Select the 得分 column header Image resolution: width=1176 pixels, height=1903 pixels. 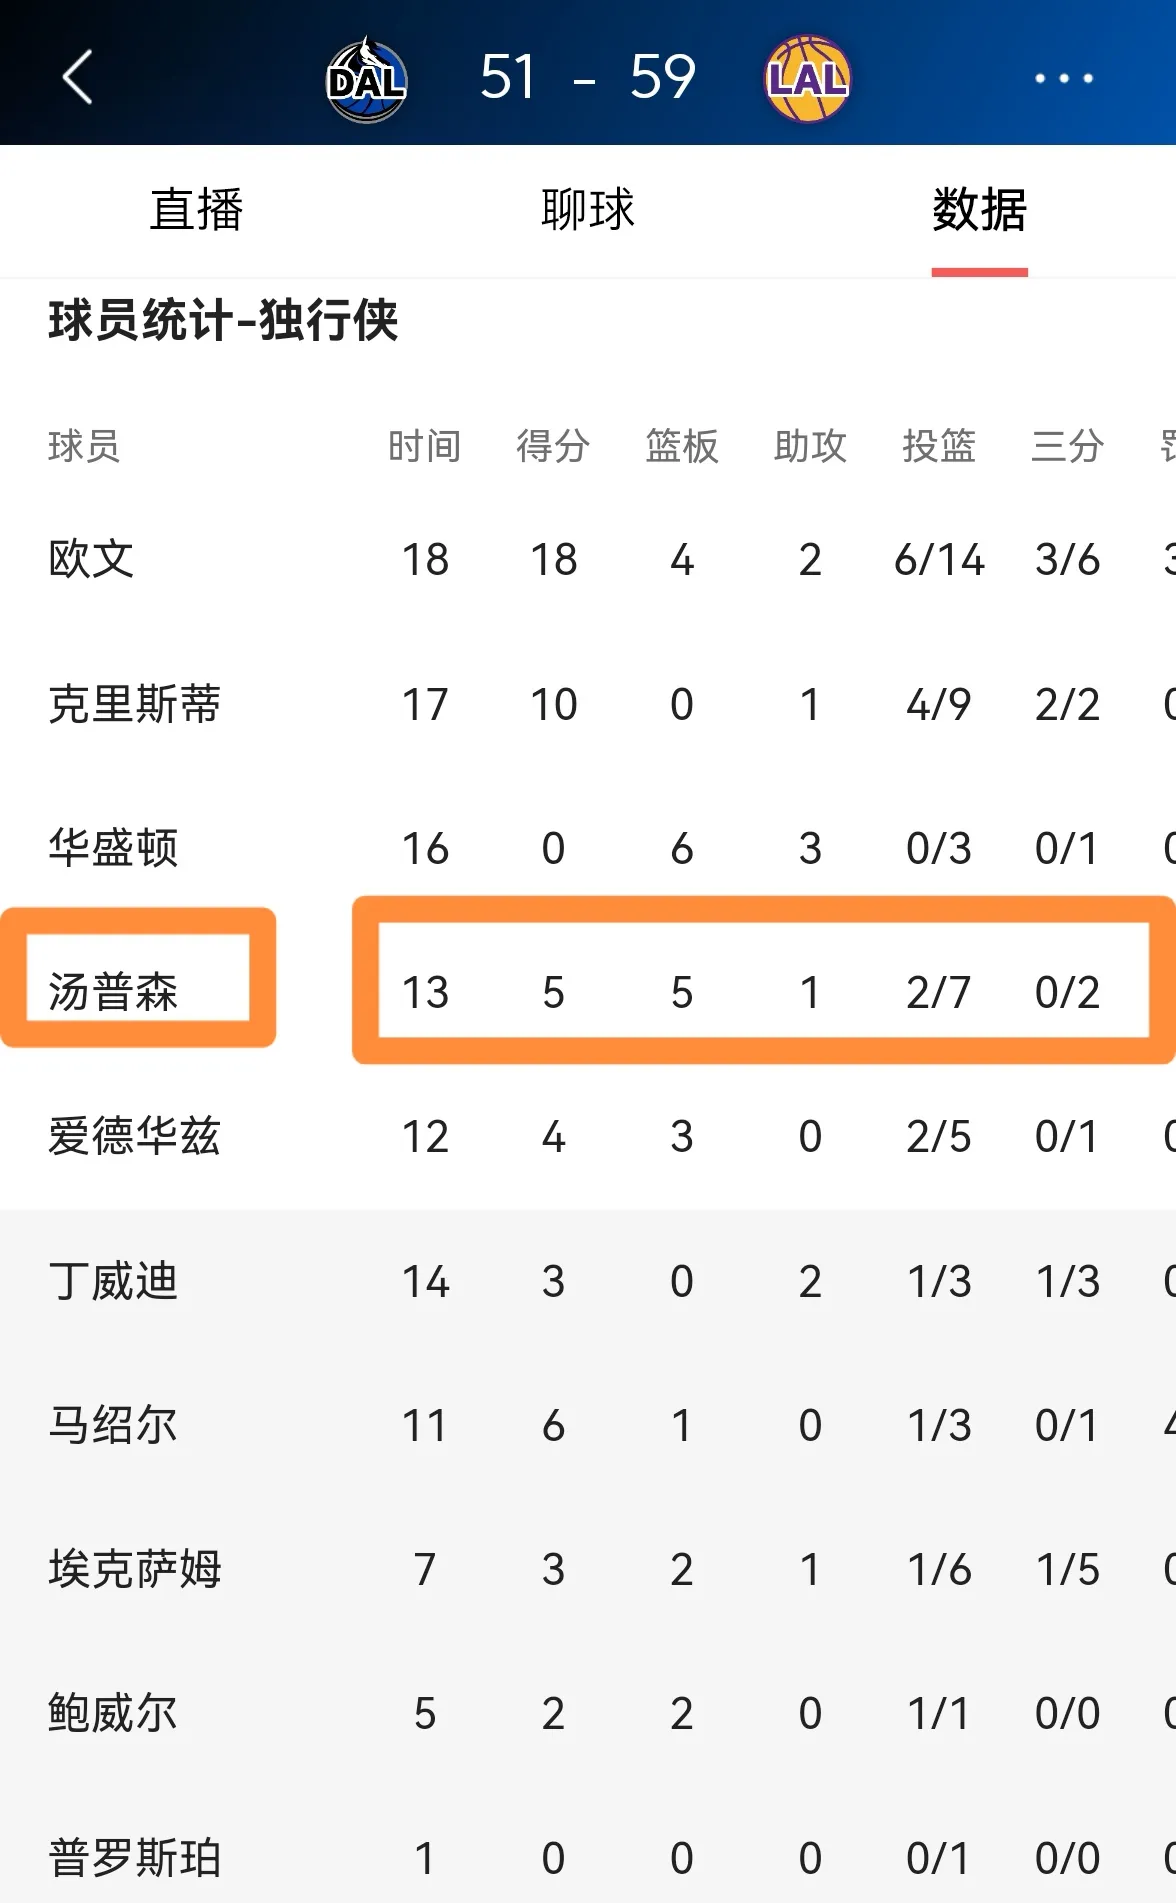[553, 446]
